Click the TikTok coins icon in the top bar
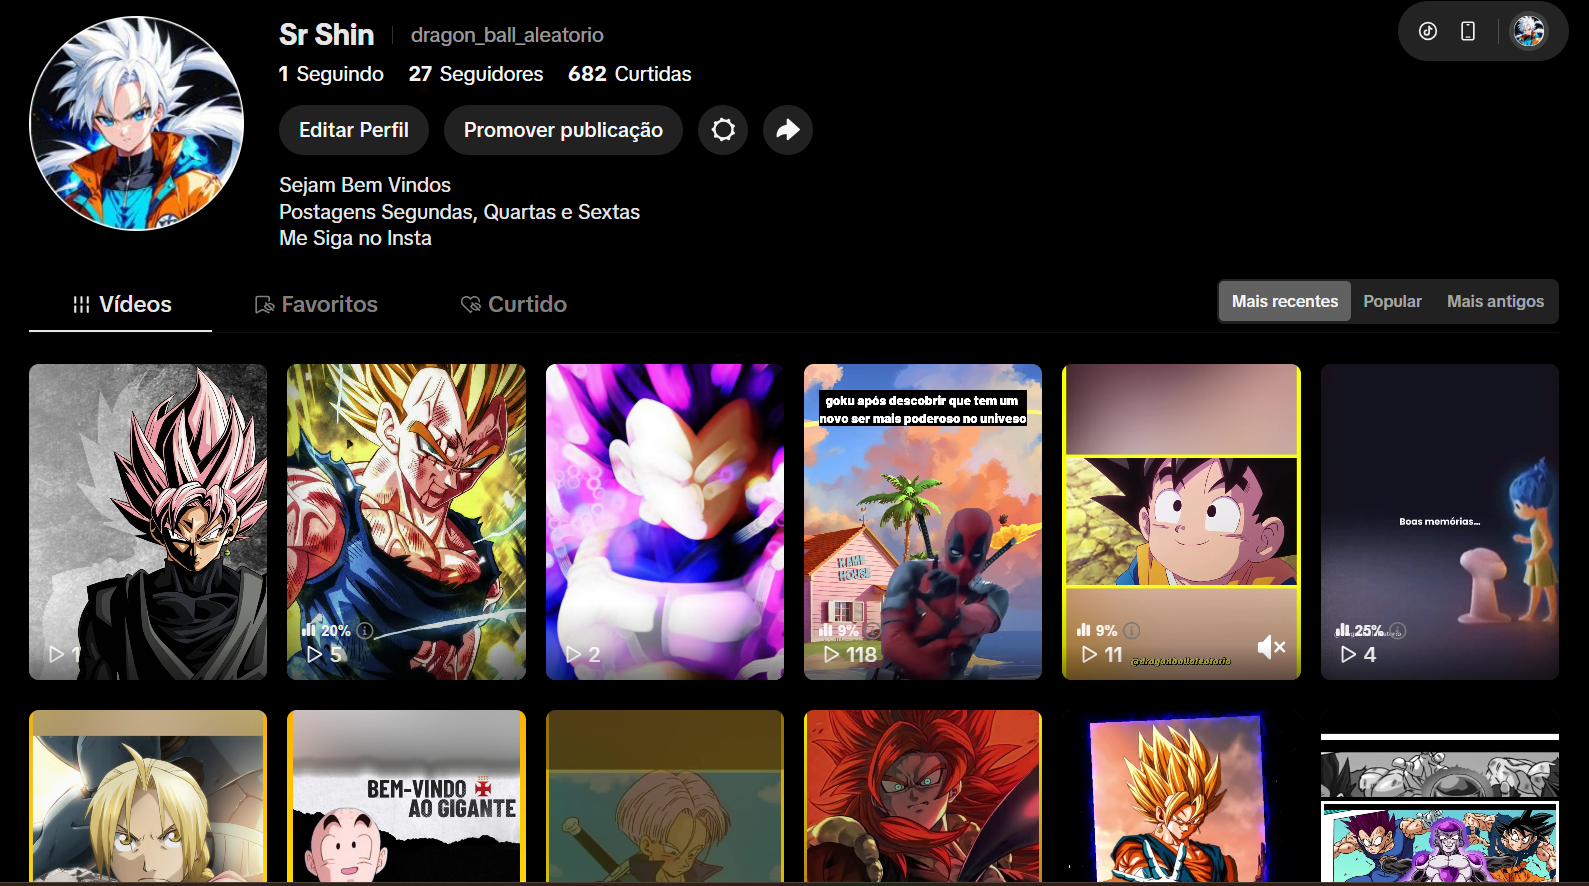Screen dimensions: 1589x886 pyautogui.click(x=1428, y=31)
